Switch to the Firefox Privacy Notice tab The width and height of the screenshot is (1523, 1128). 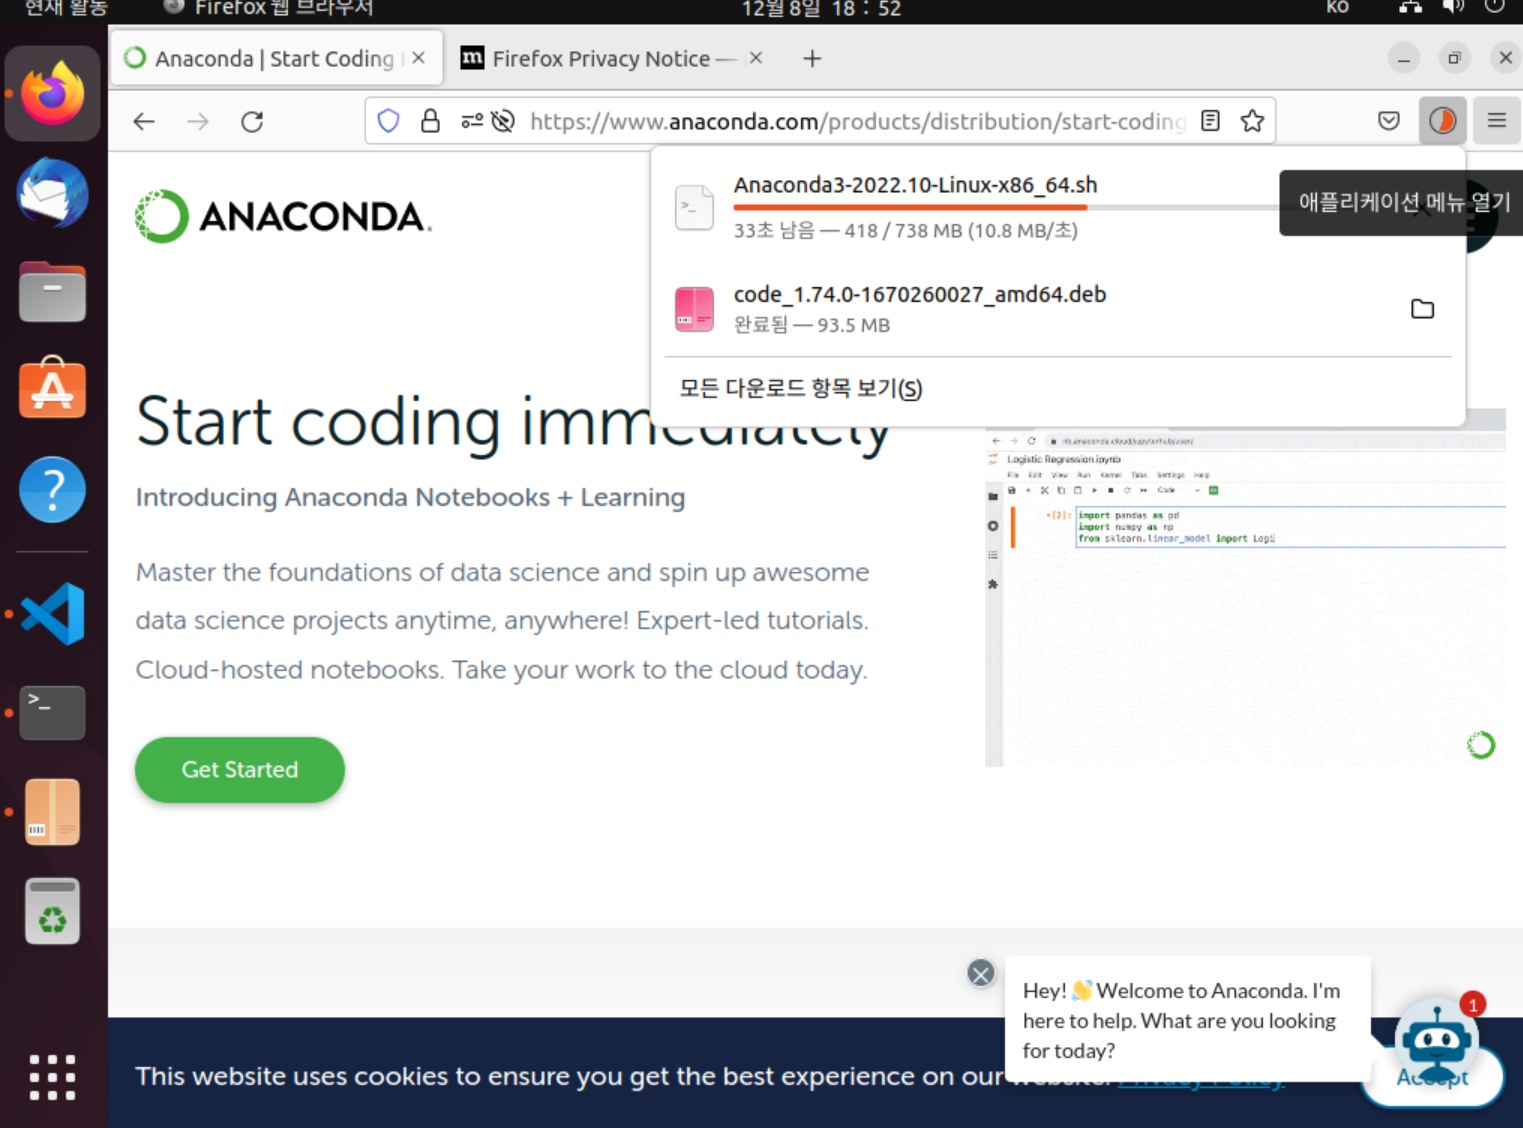[x=612, y=59]
